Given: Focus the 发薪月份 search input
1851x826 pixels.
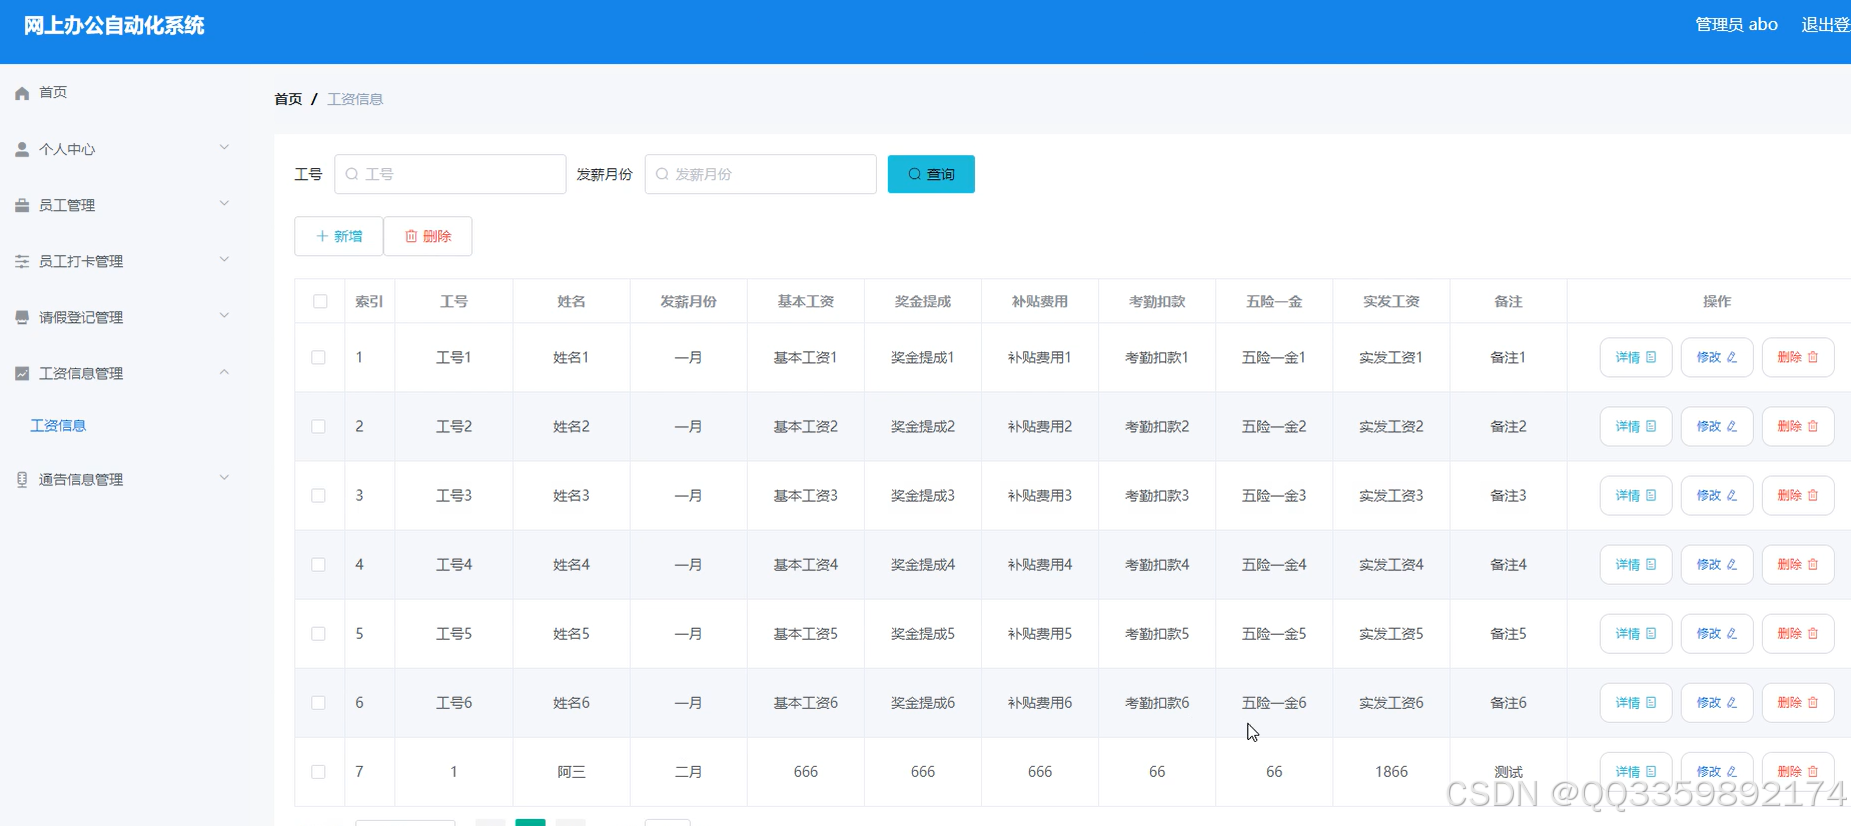Looking at the screenshot, I should coord(760,174).
